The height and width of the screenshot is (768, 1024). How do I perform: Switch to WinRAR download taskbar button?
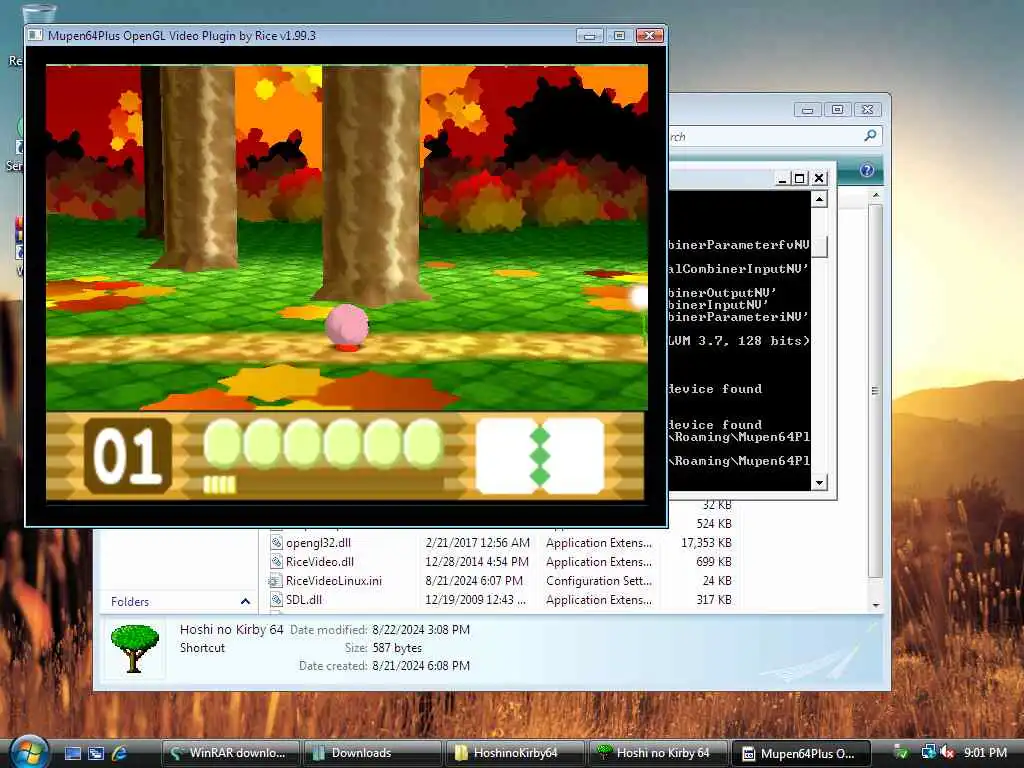click(229, 753)
